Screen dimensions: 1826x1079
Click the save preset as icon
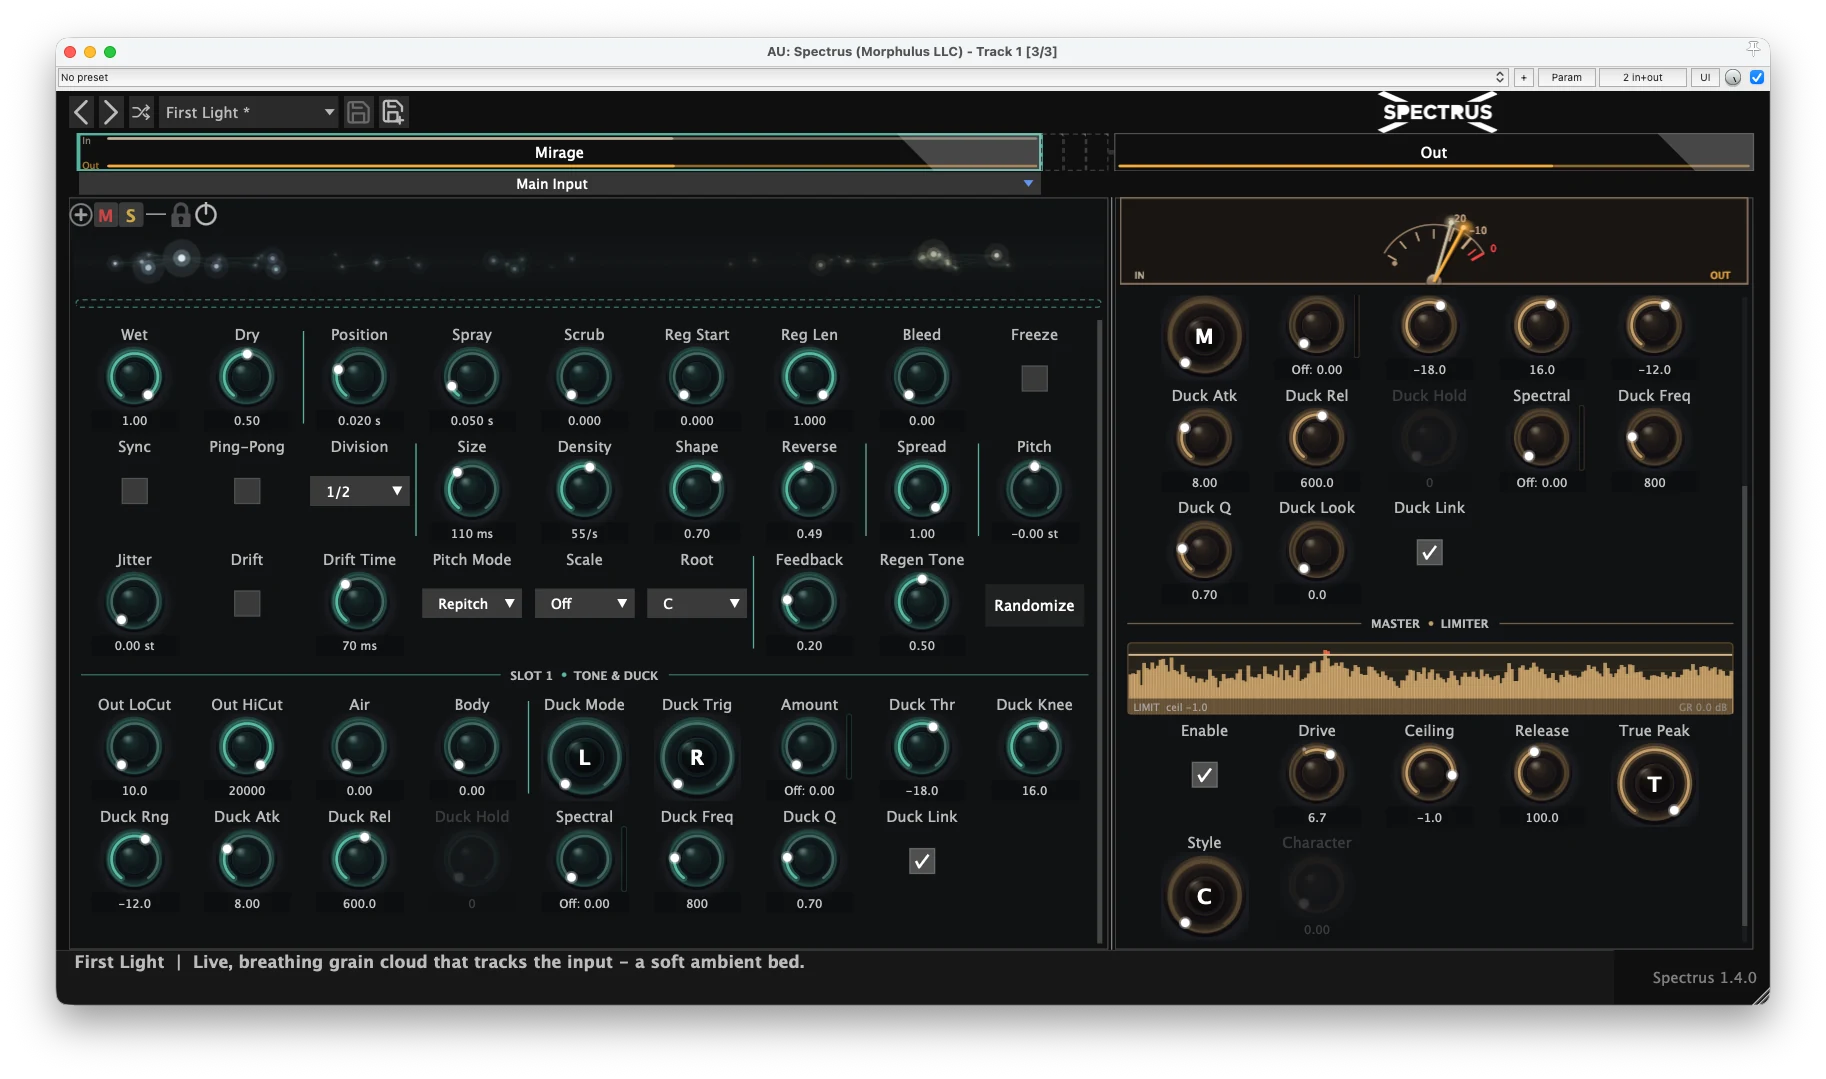click(x=393, y=112)
